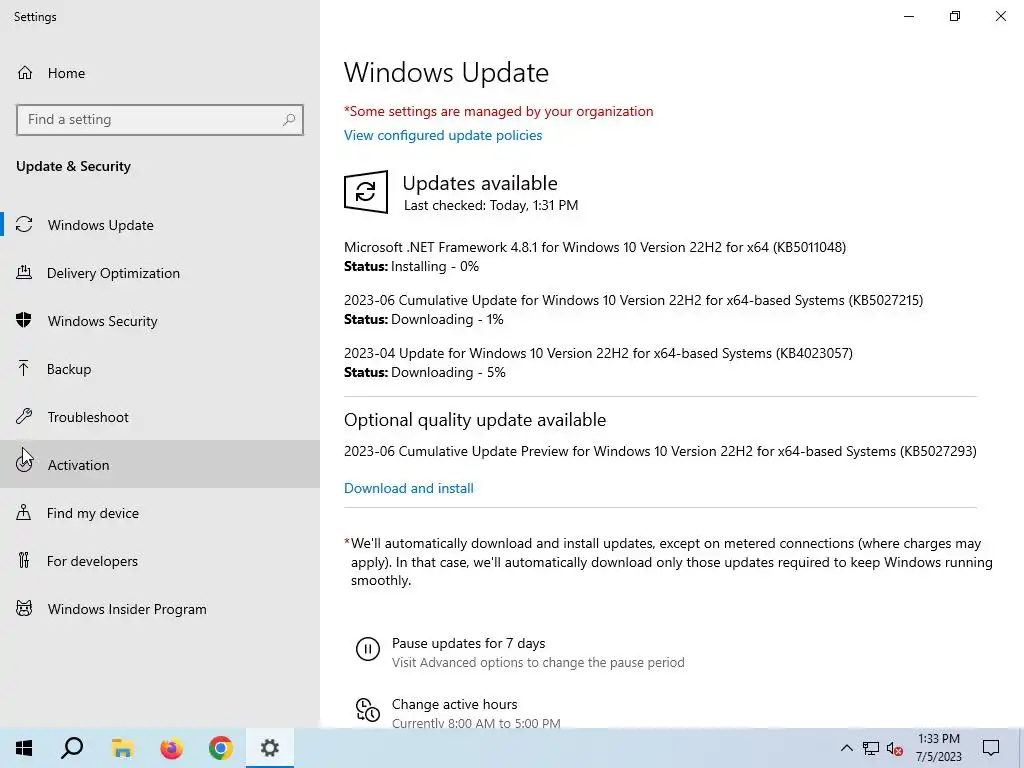This screenshot has height=768, width=1024.
Task: Click the muted volume icon in tray
Action: (895, 748)
